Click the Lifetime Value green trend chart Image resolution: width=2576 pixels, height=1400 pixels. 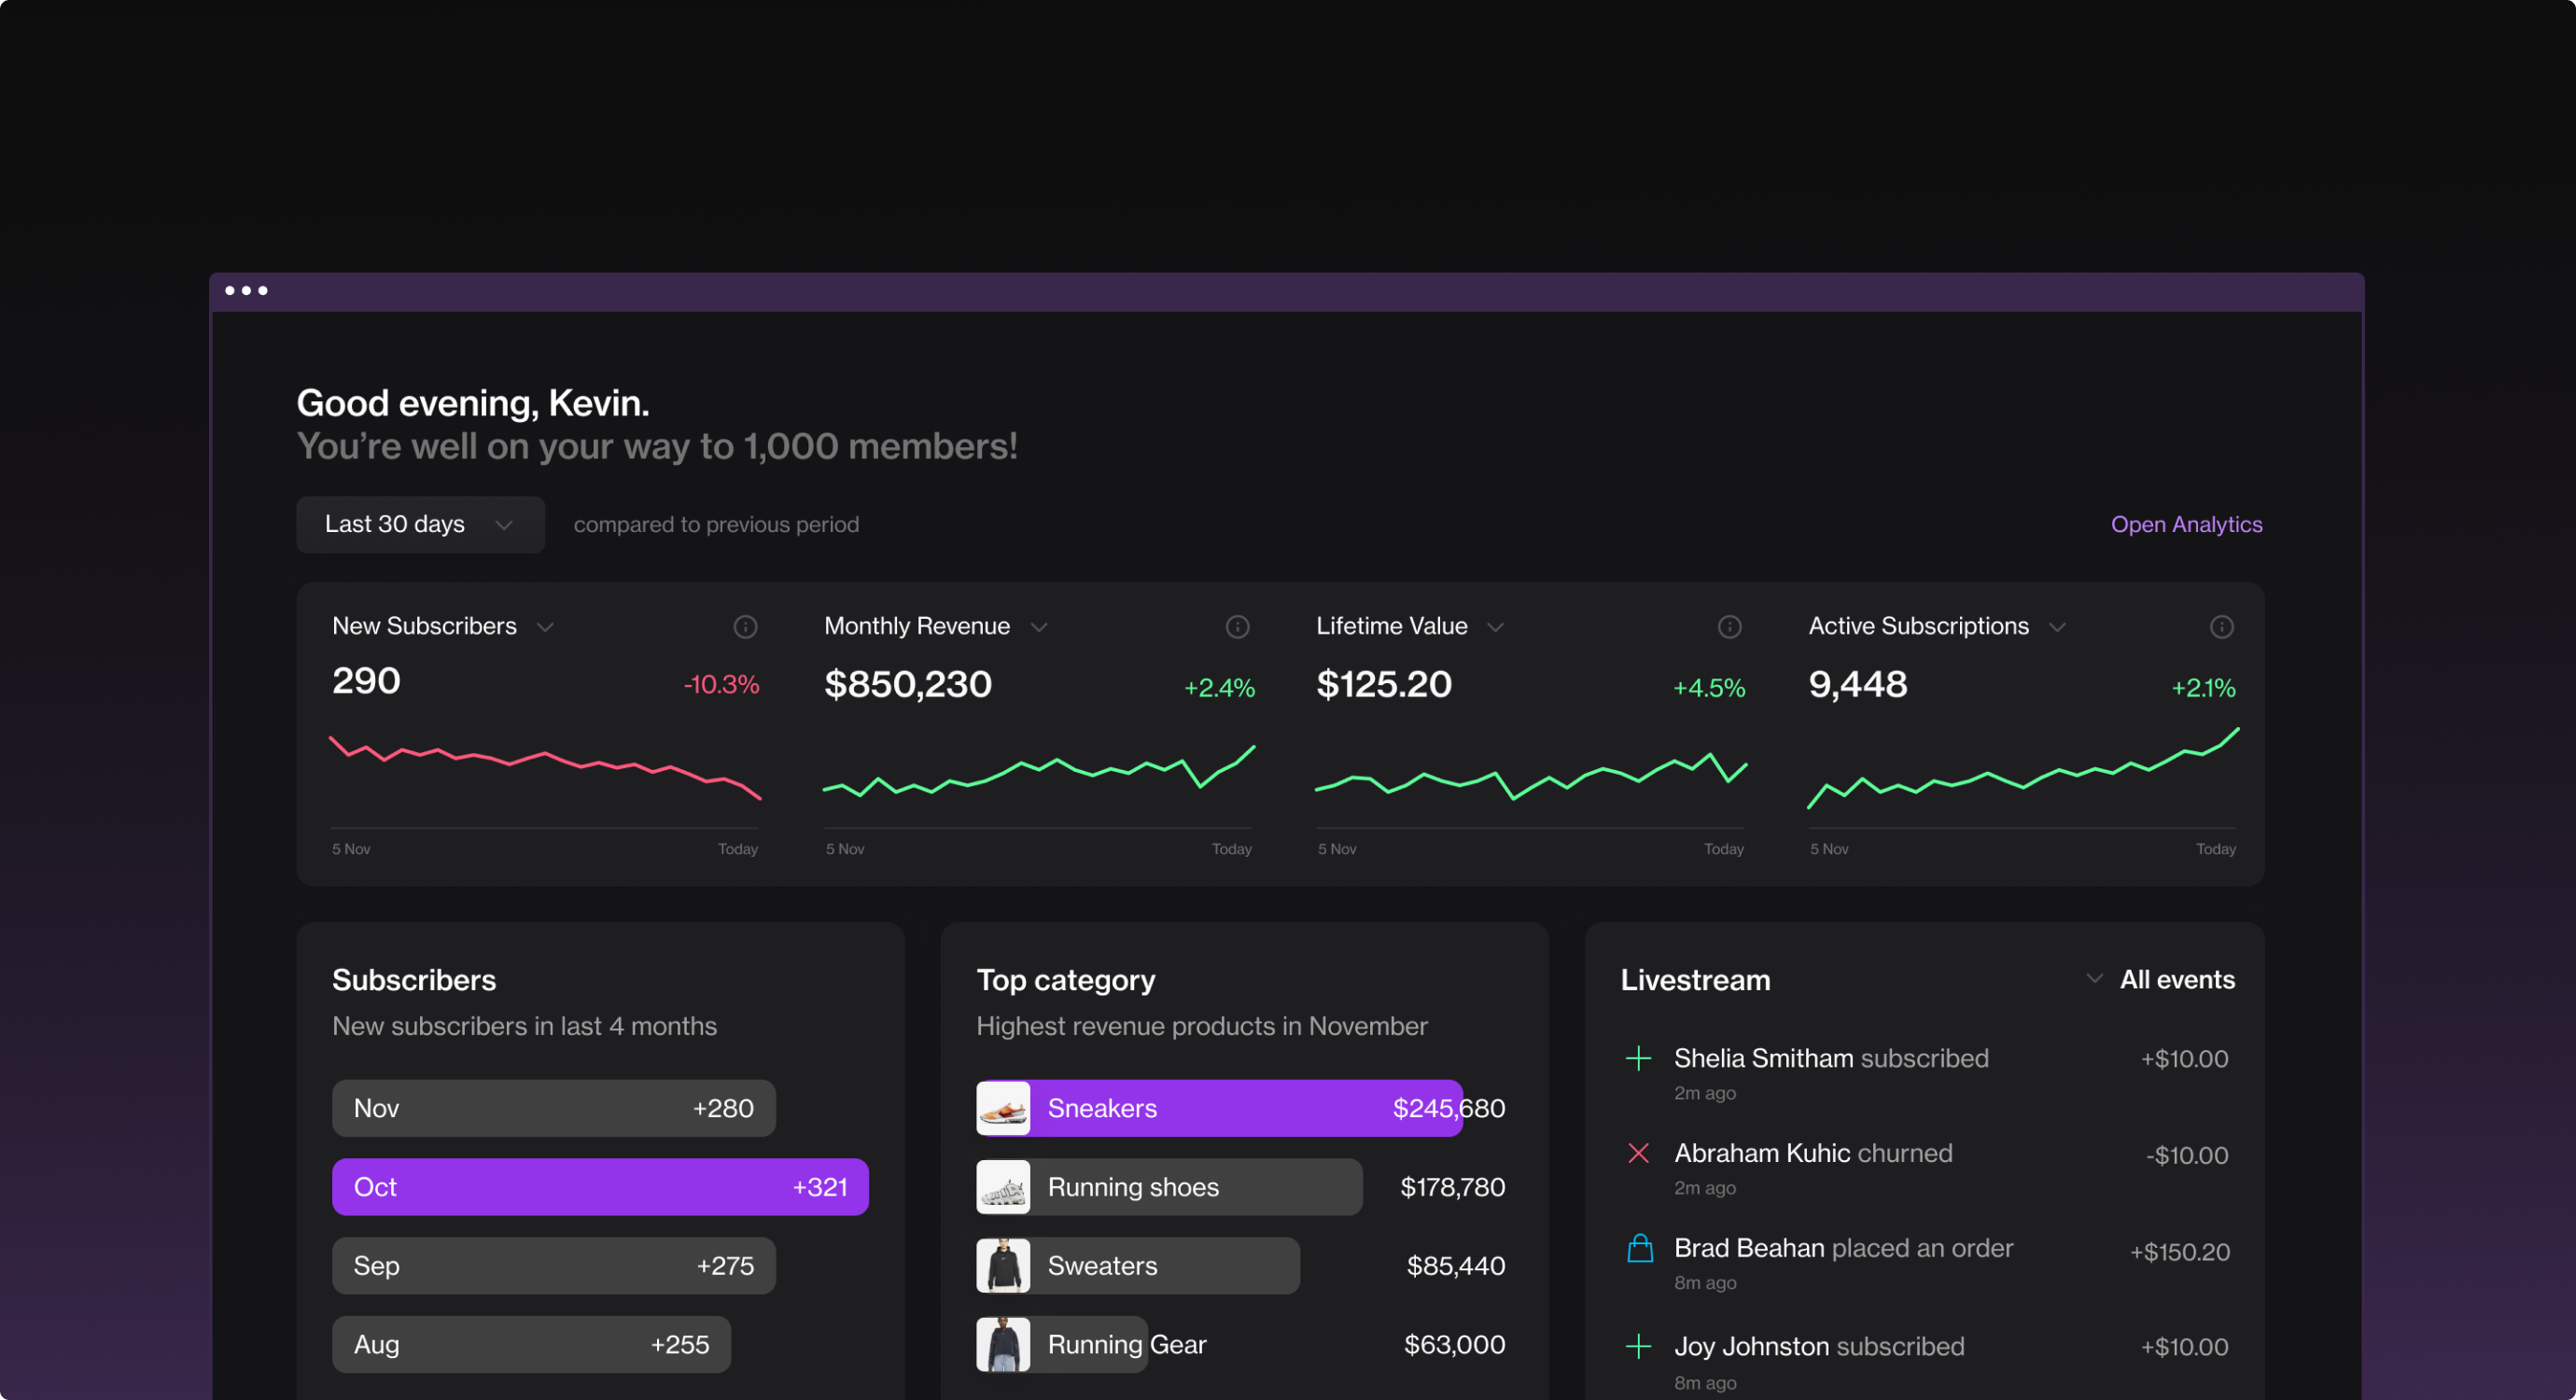[x=1530, y=775]
